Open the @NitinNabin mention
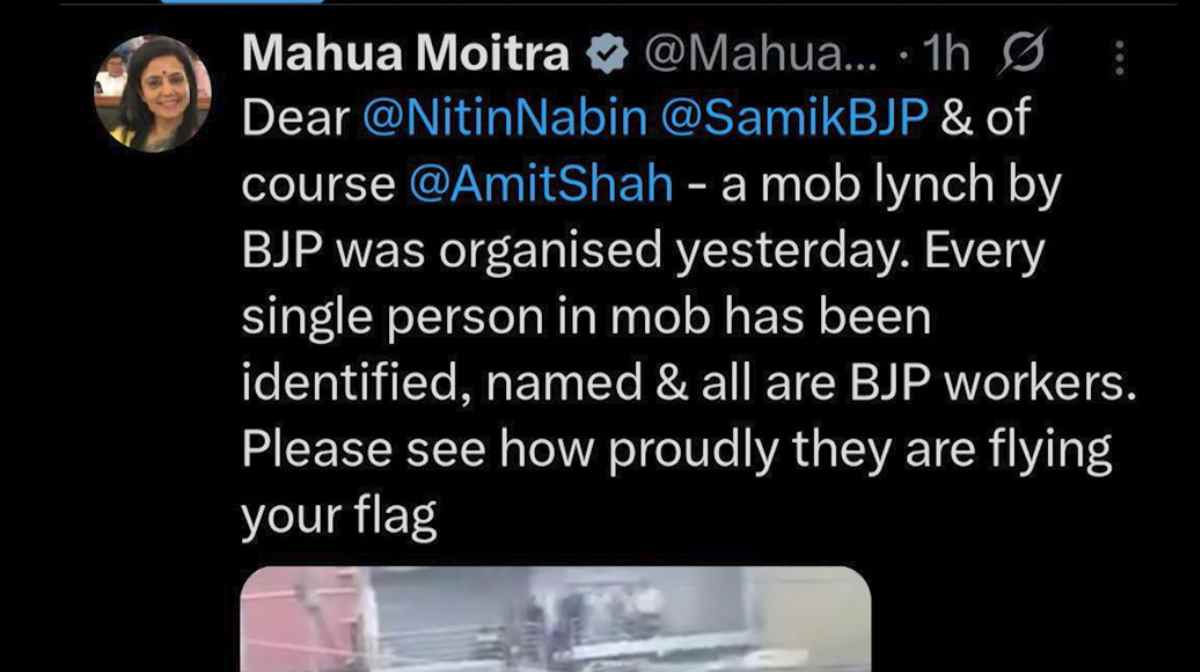 (x=505, y=121)
